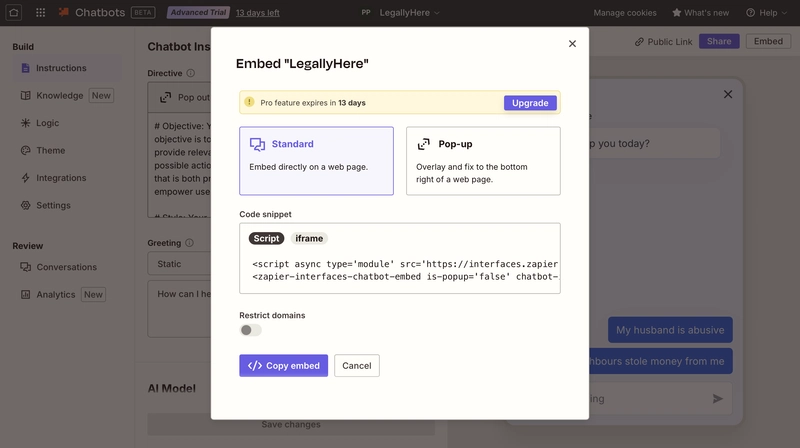This screenshot has width=800, height=448.
Task: Click the yellow warning icon in the banner
Action: point(249,102)
